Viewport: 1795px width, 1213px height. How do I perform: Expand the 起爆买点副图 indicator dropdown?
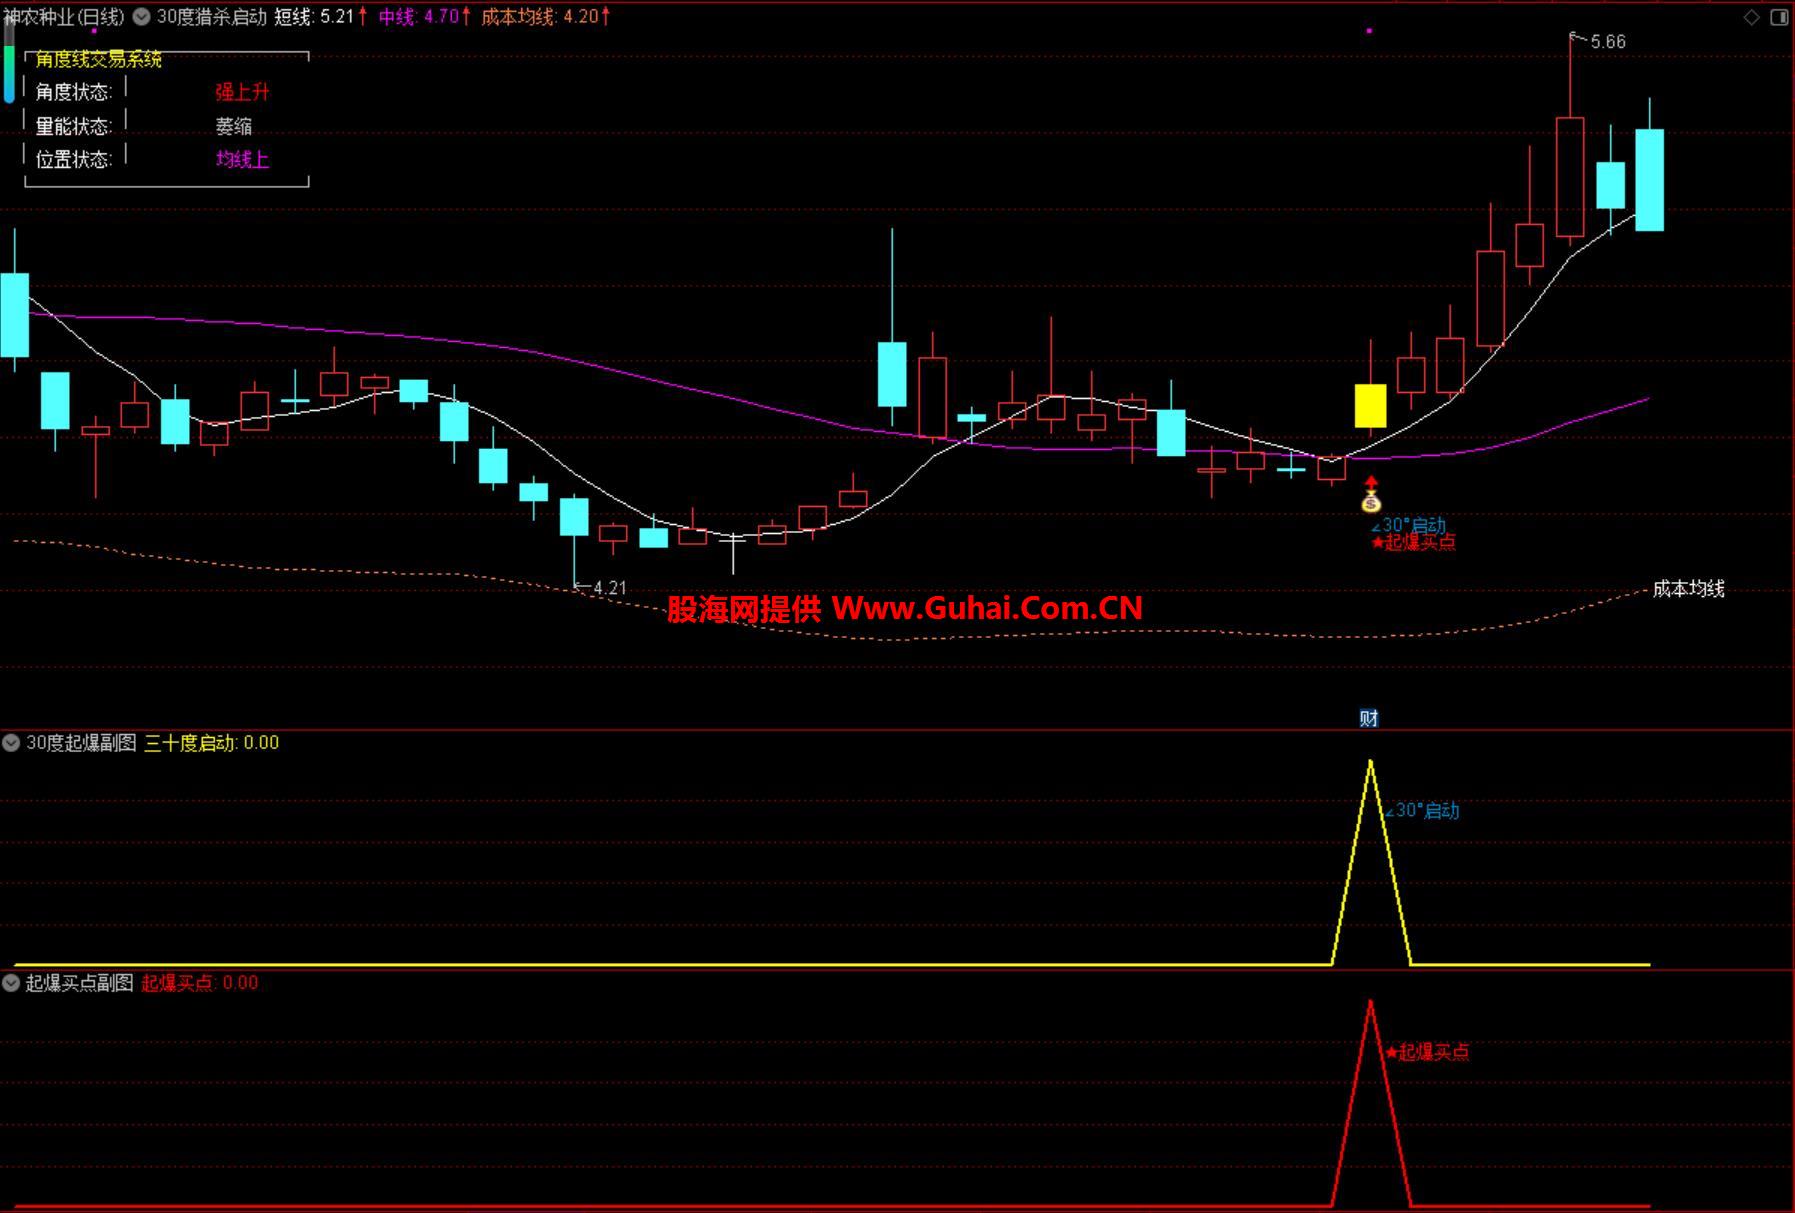click(12, 983)
